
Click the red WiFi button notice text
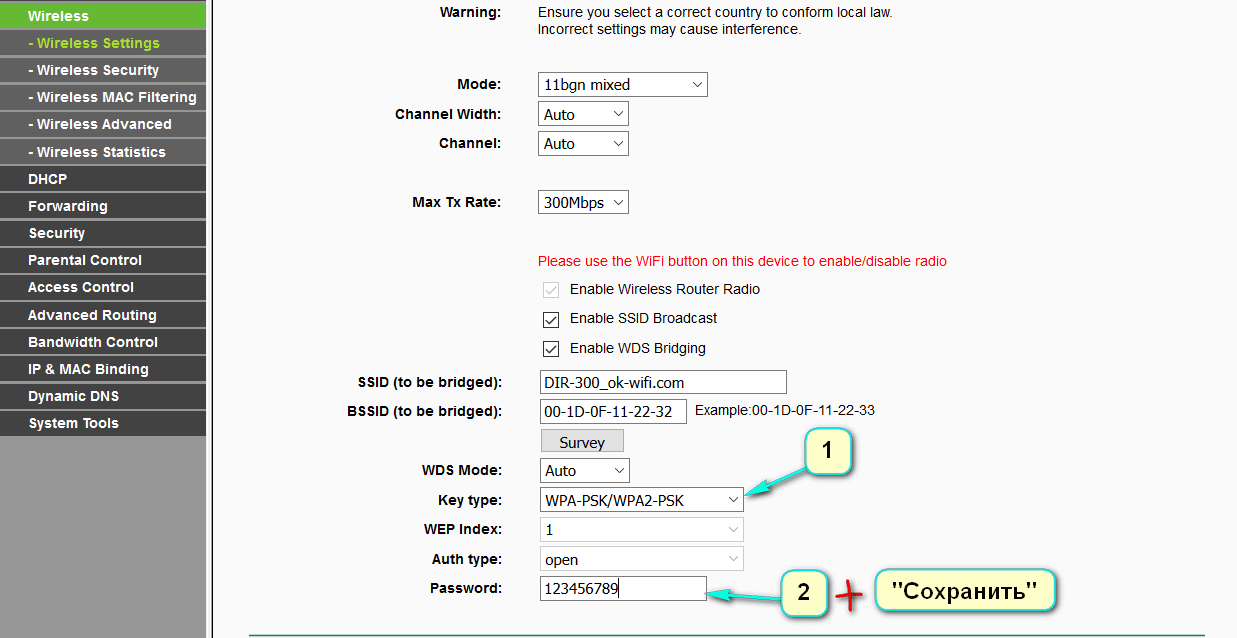pyautogui.click(x=742, y=261)
